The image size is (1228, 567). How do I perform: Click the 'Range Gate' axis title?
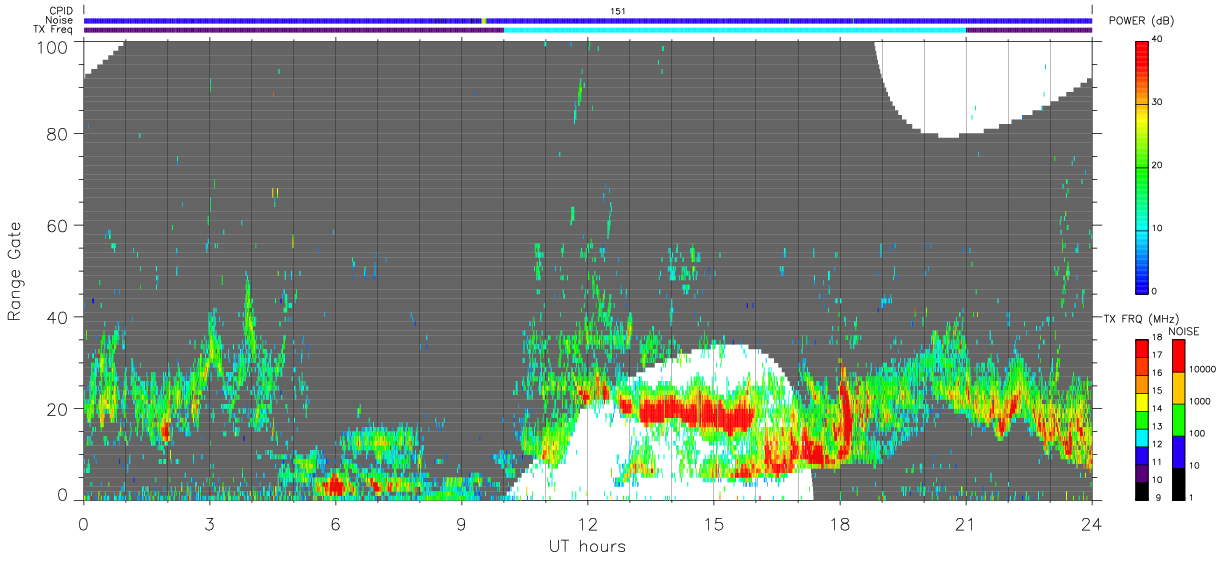coord(15,271)
